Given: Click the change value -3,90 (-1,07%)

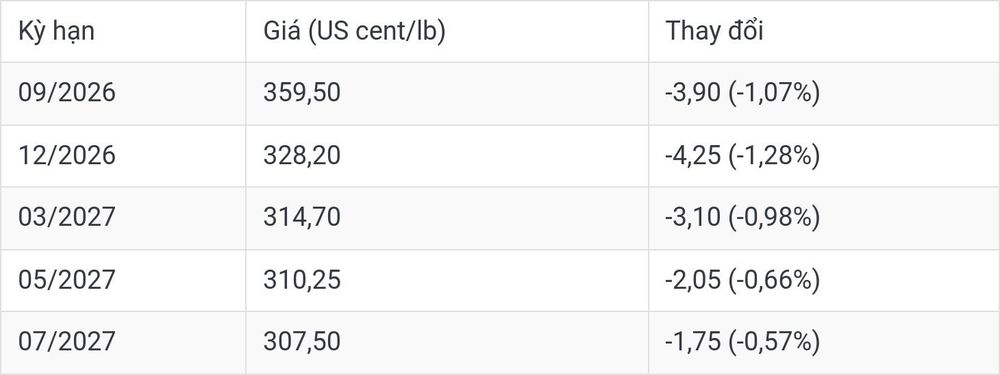Looking at the screenshot, I should coord(742,93).
